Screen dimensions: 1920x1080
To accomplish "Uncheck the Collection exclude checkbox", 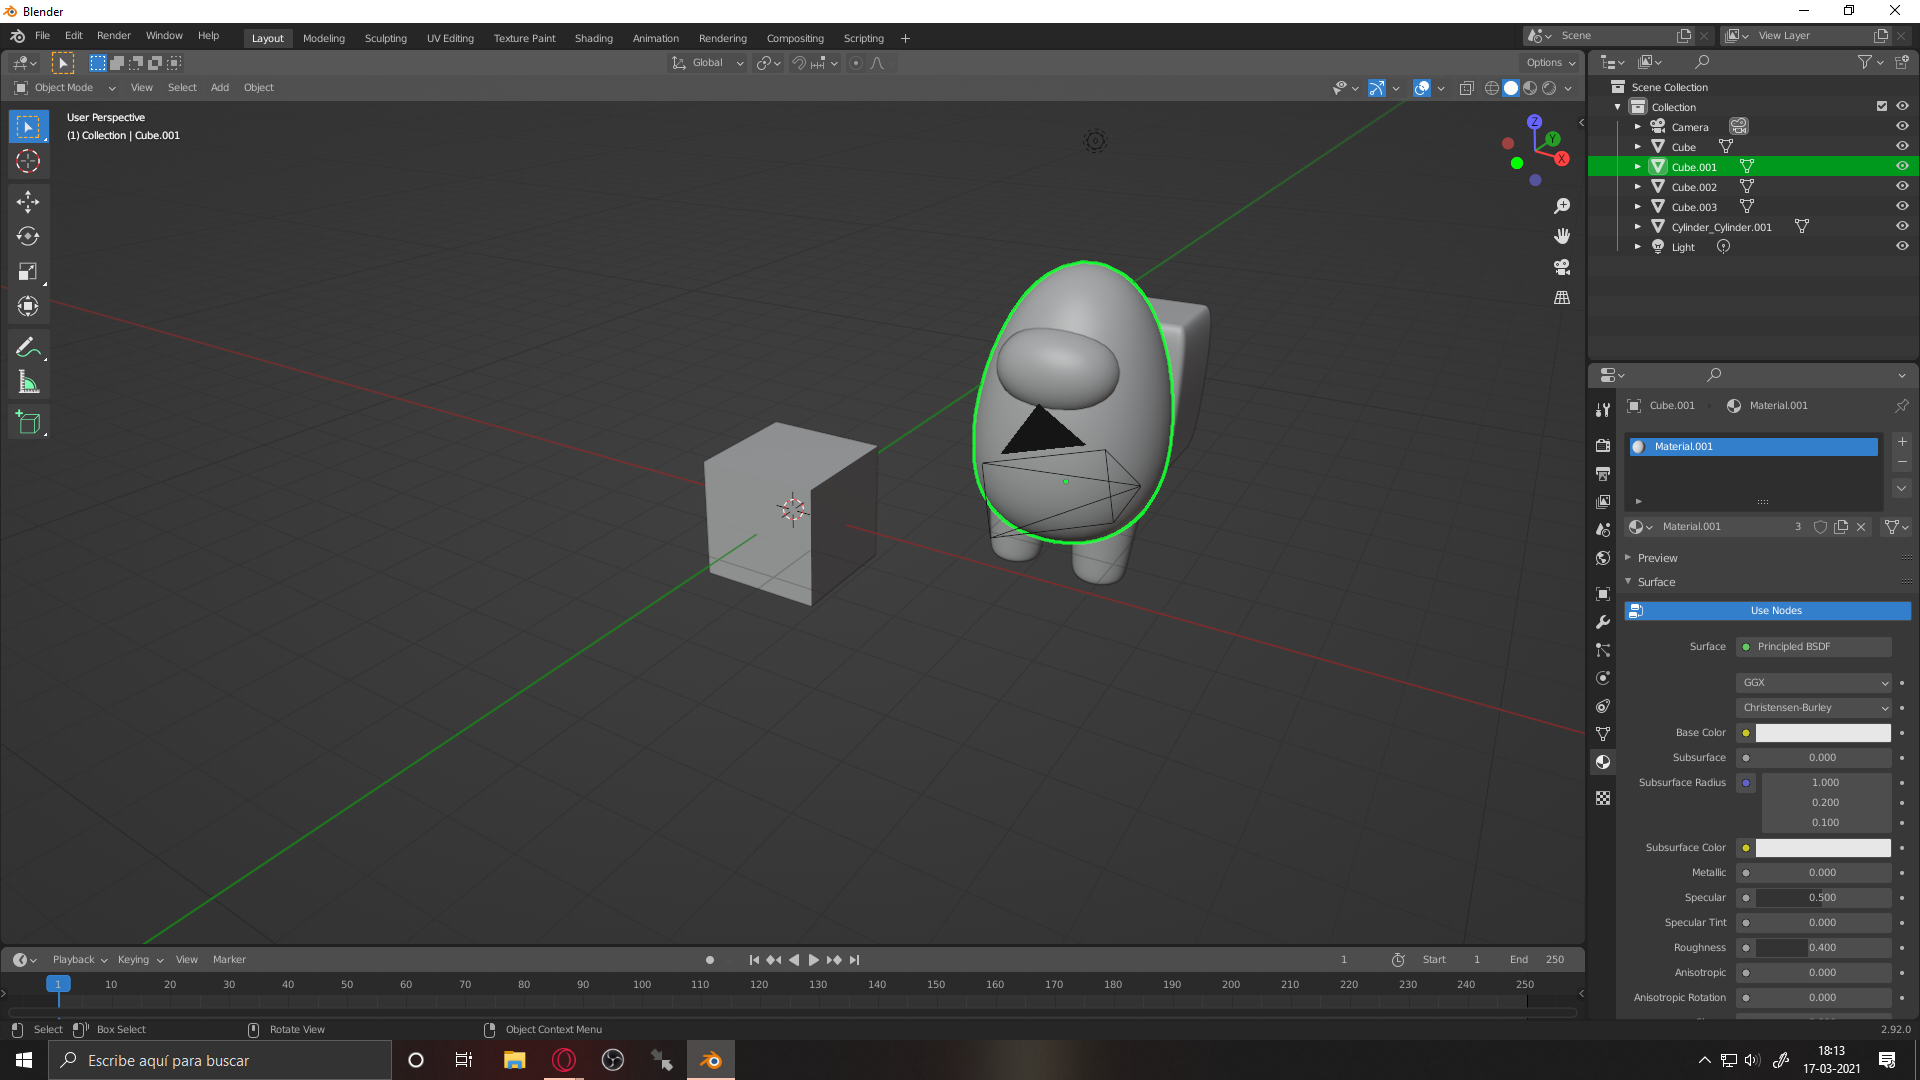I will click(1882, 106).
